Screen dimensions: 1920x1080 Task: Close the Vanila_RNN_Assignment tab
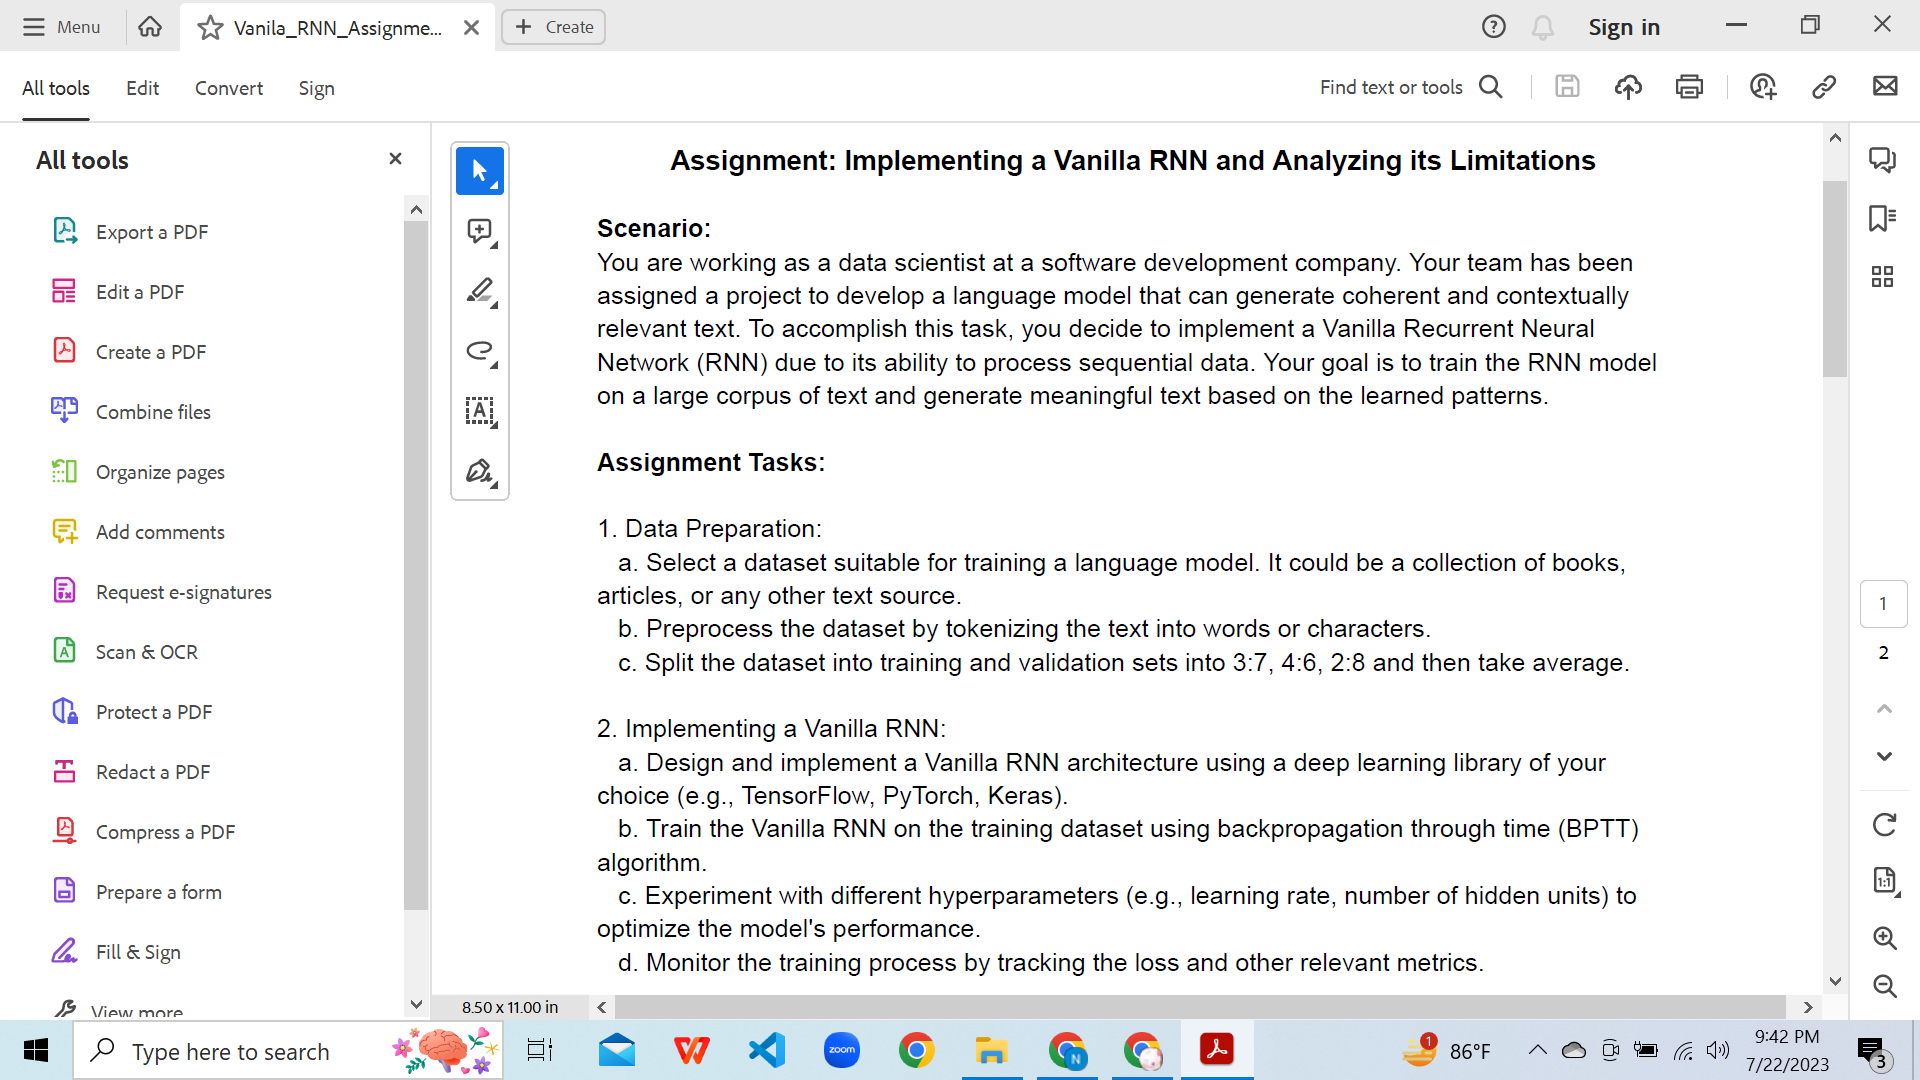[x=471, y=28]
